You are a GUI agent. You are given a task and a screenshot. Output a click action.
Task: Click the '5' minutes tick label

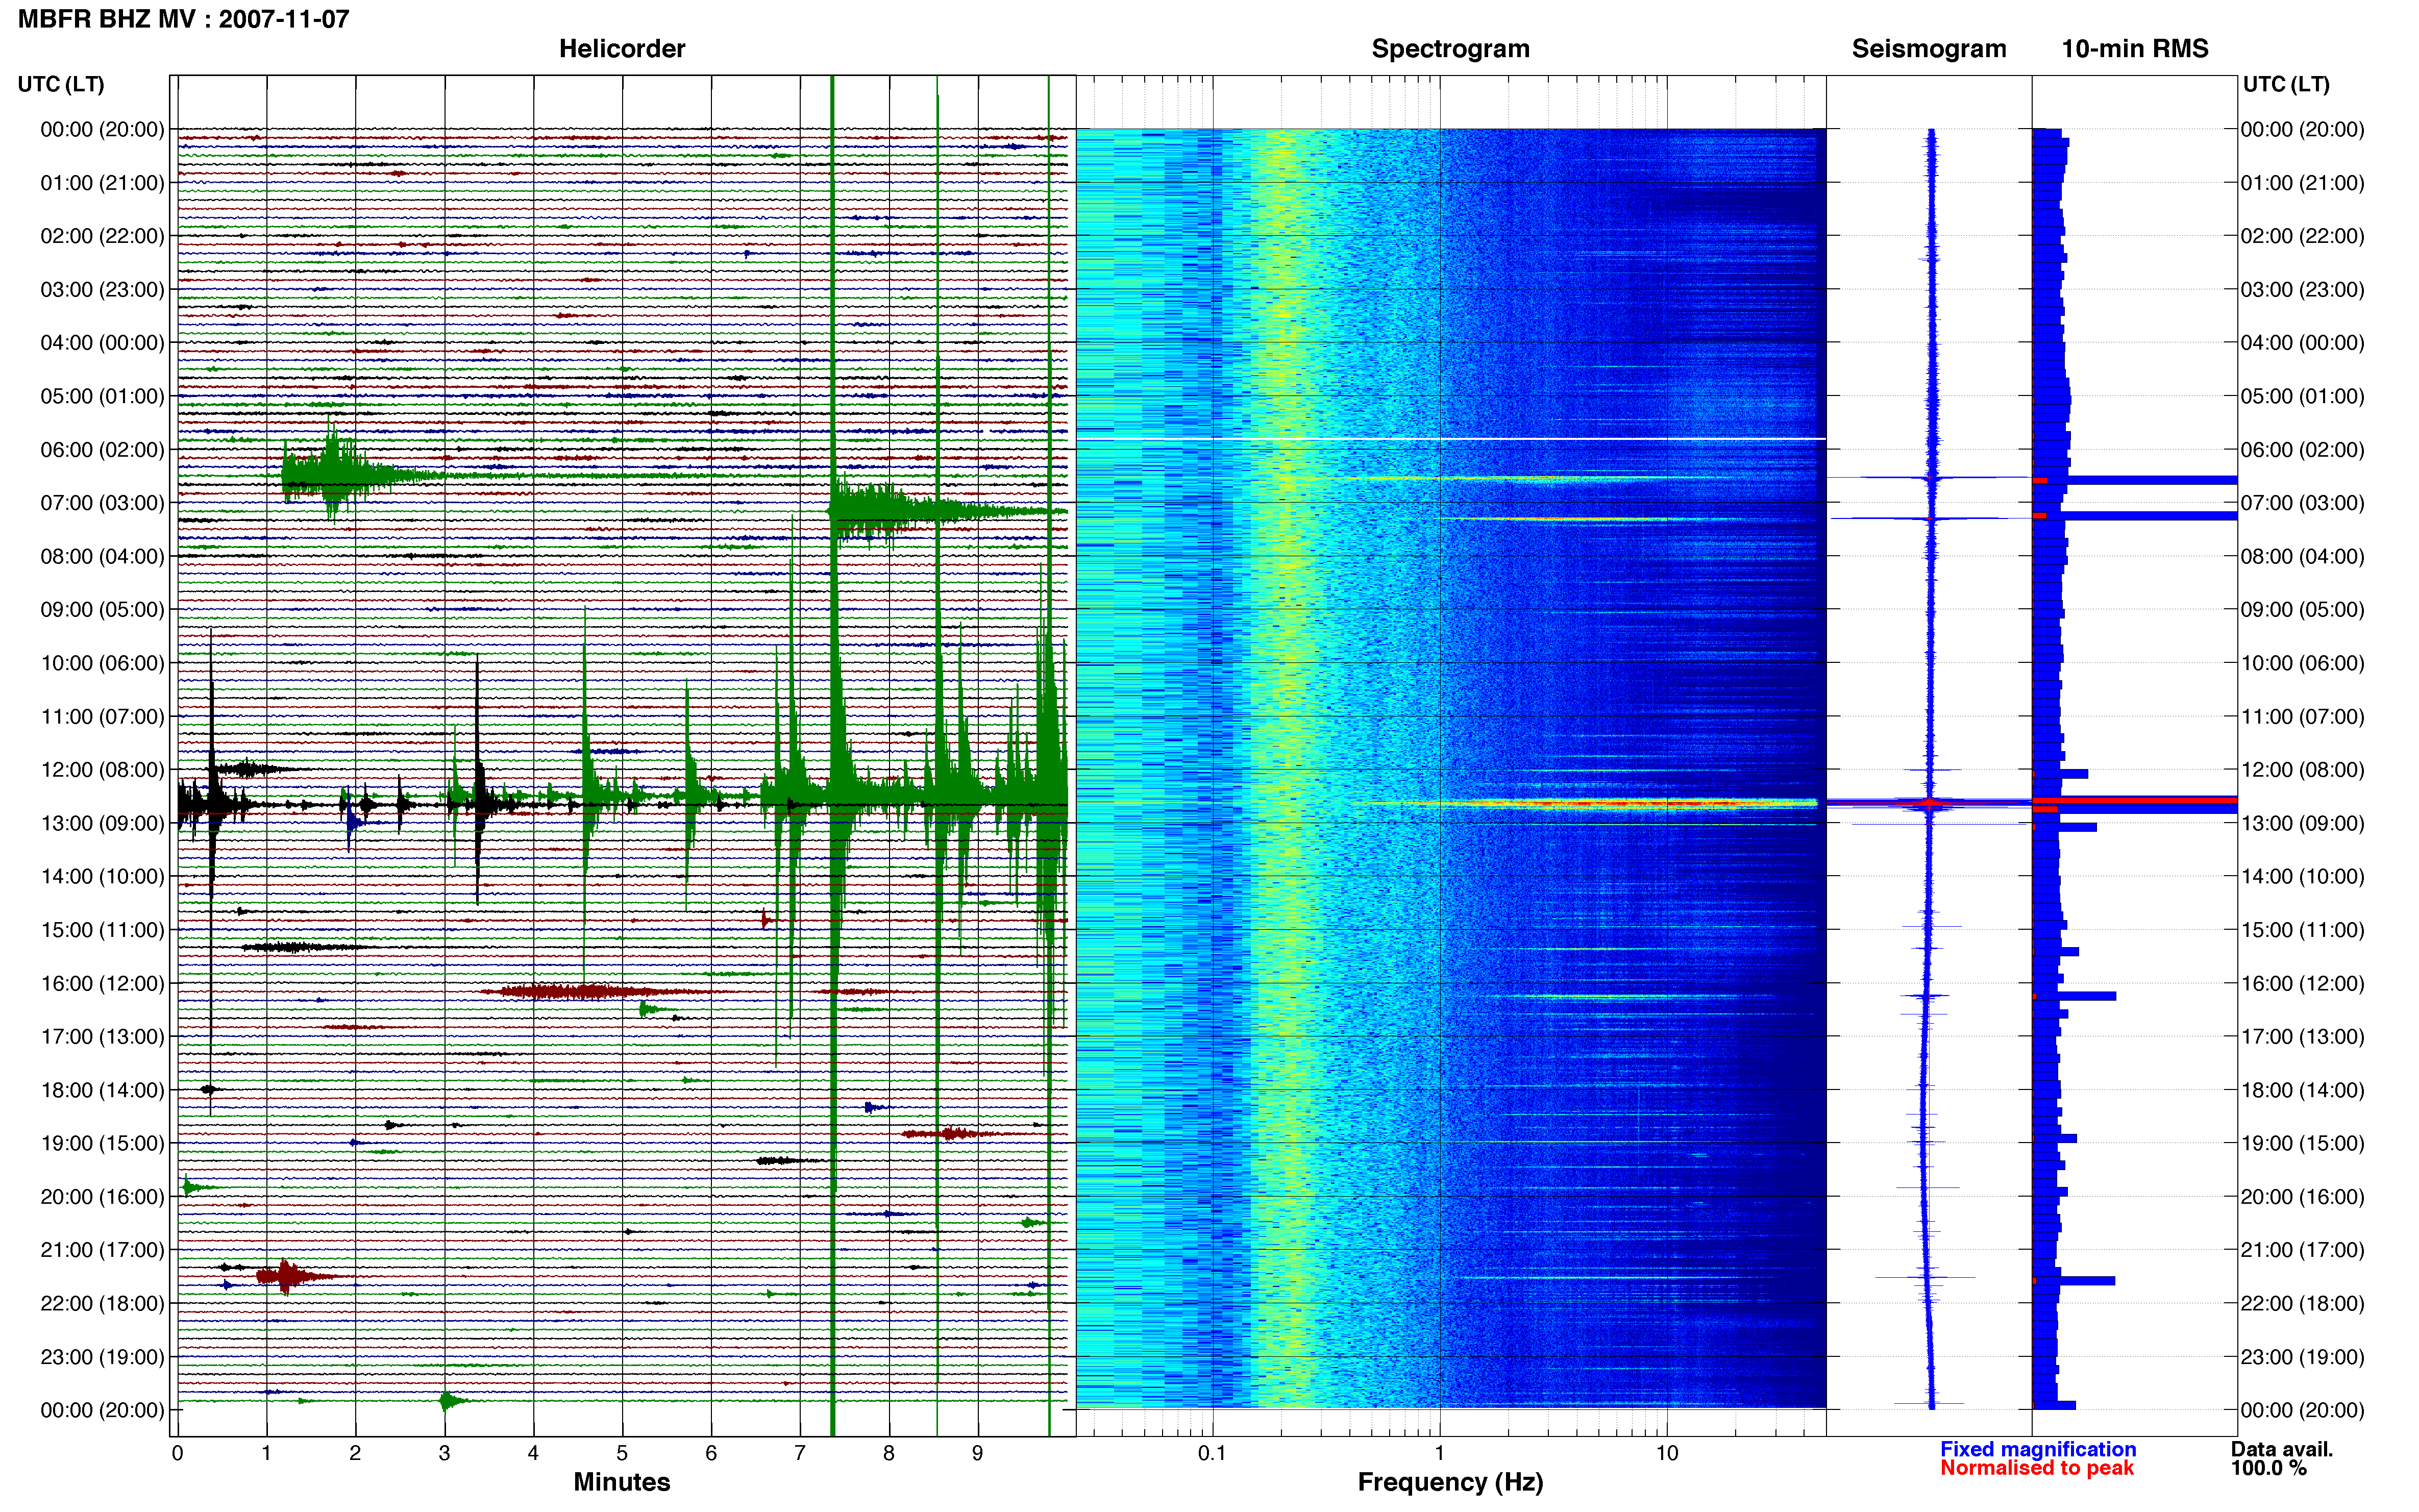click(x=622, y=1453)
